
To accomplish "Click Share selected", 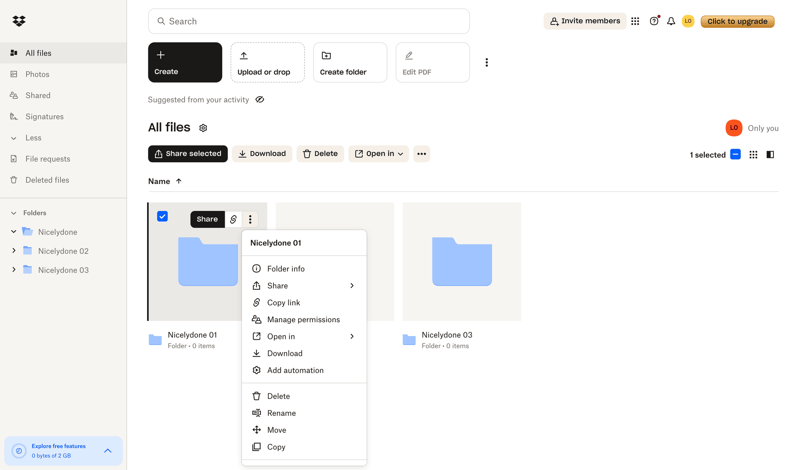I will pos(188,154).
